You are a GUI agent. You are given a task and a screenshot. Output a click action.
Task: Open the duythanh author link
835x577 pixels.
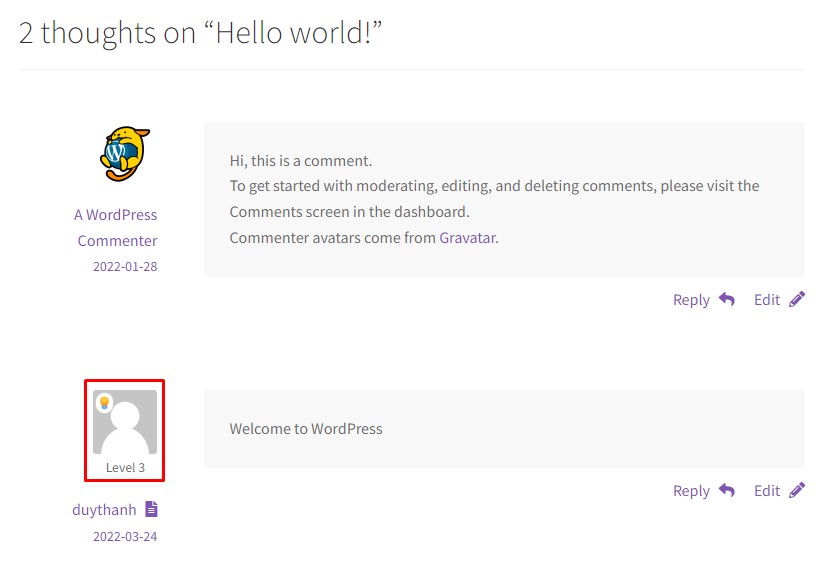point(104,509)
